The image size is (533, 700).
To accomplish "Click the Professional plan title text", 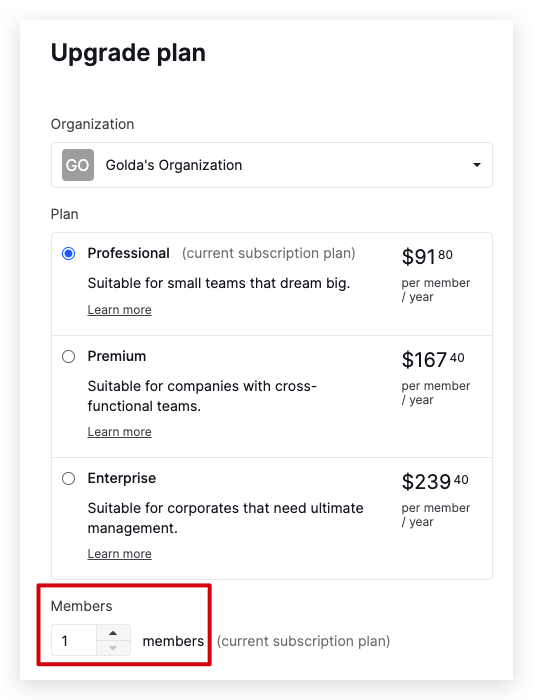I will (x=129, y=253).
